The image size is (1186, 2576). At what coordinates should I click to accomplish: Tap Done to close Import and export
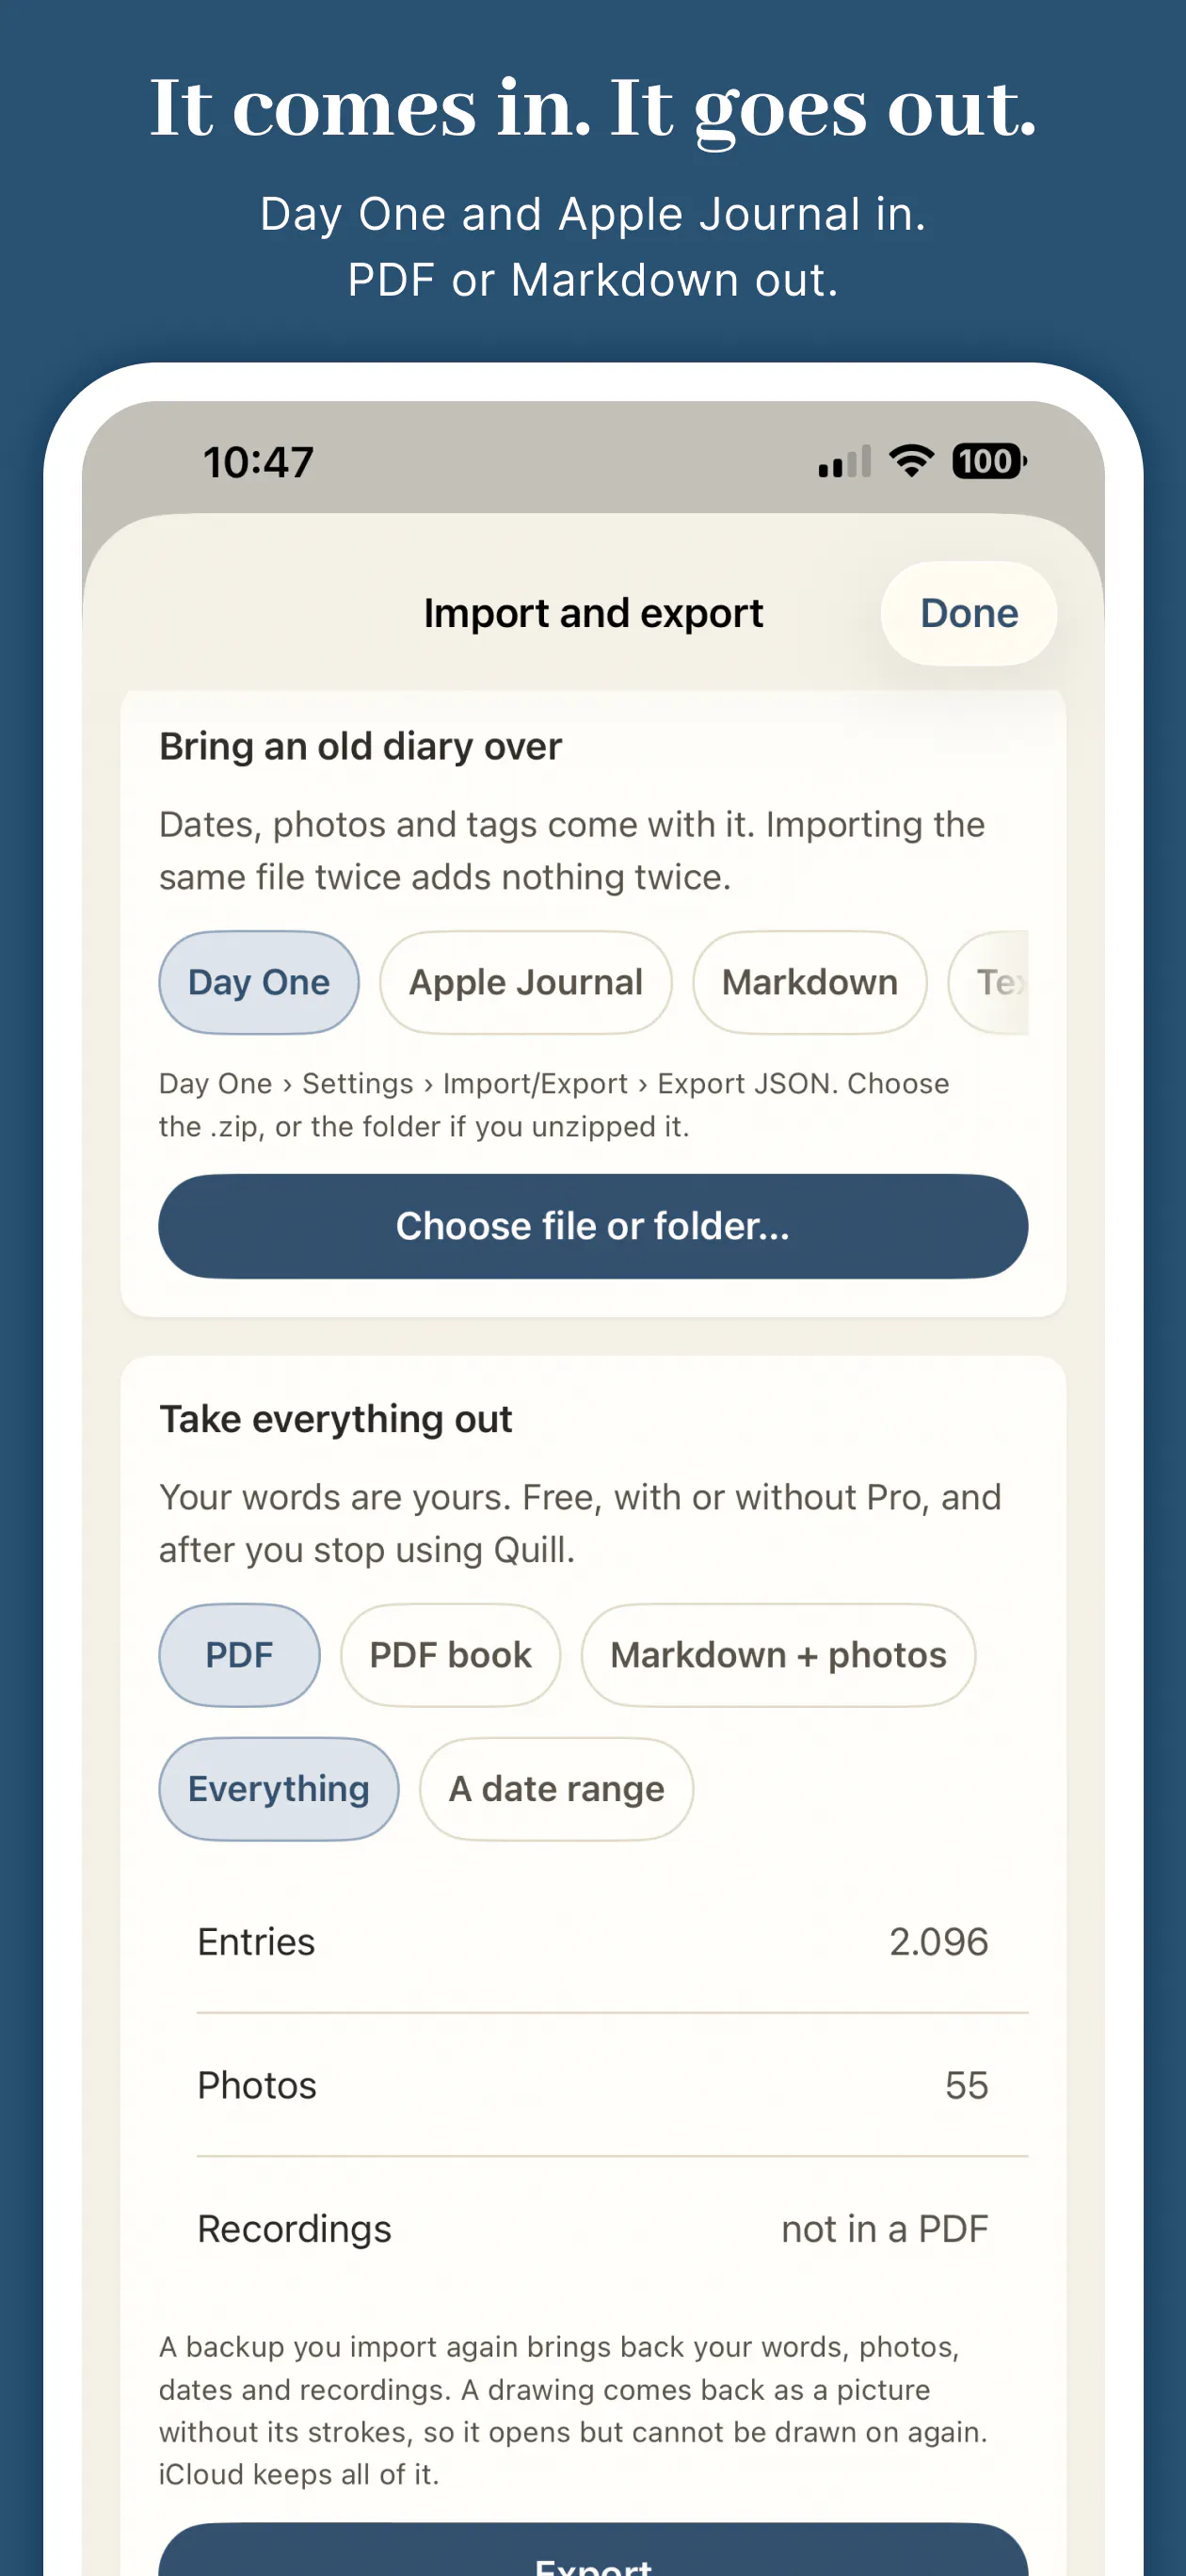(969, 613)
